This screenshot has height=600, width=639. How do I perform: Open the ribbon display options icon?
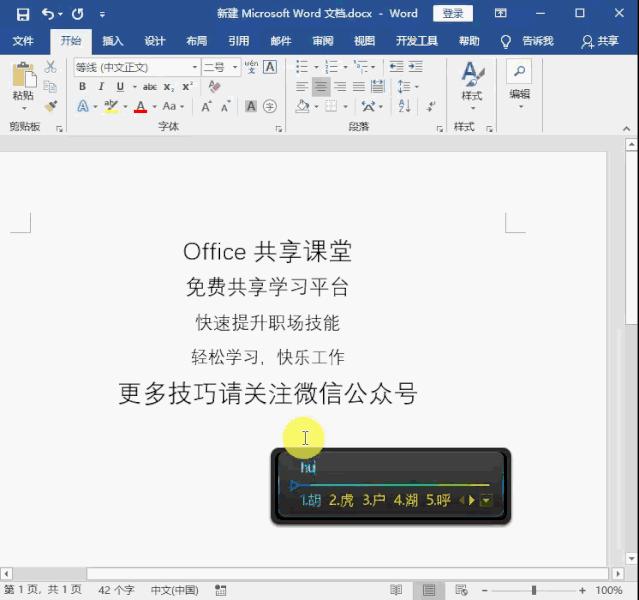point(500,13)
